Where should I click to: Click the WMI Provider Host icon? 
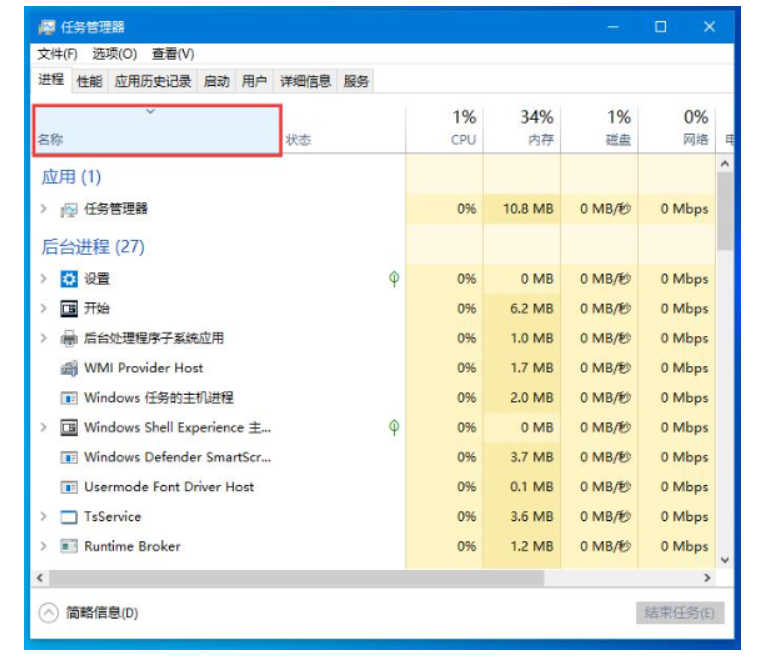click(x=69, y=368)
